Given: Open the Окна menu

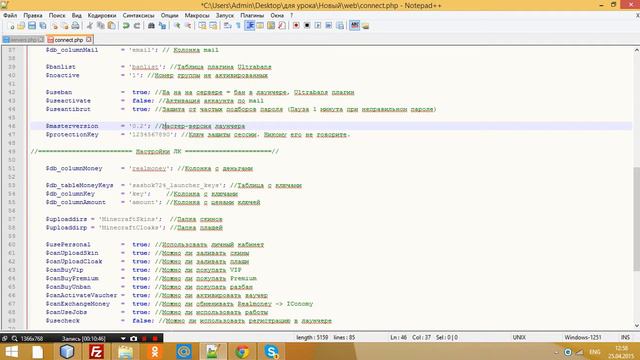Looking at the screenshot, I should point(277,15).
